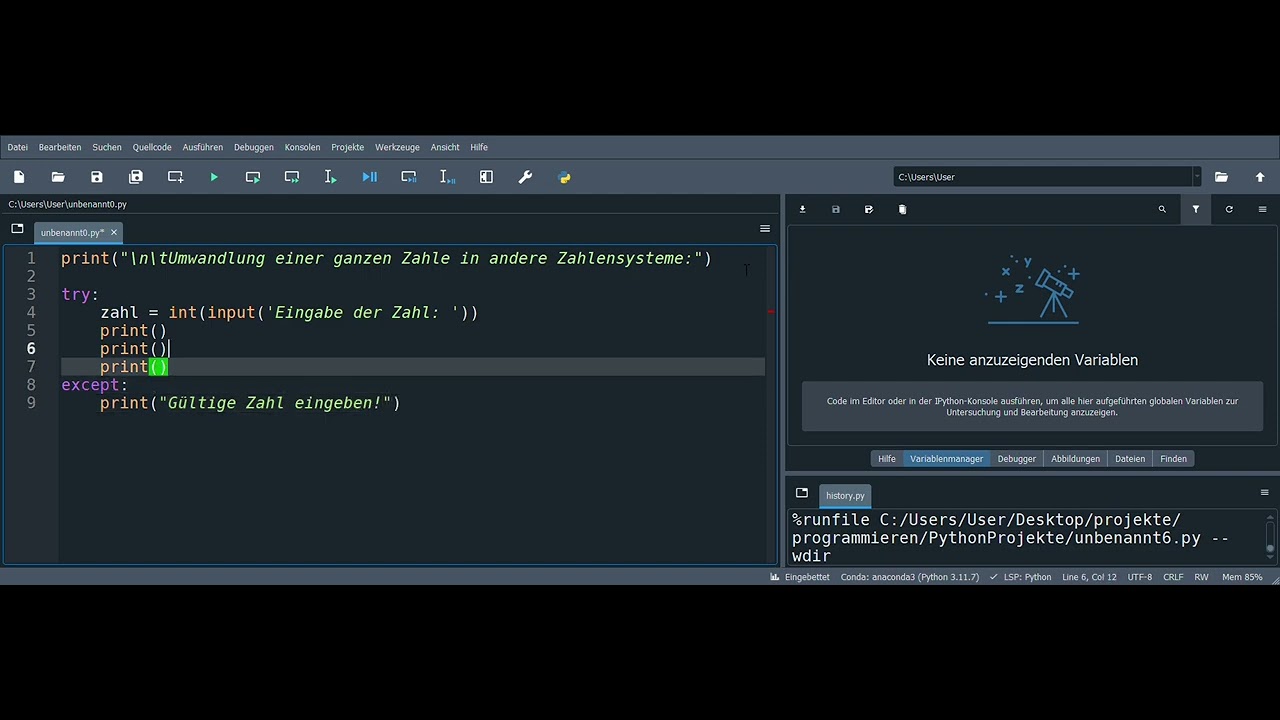This screenshot has width=1280, height=720.
Task: Debug the selection or current line
Action: point(448,177)
